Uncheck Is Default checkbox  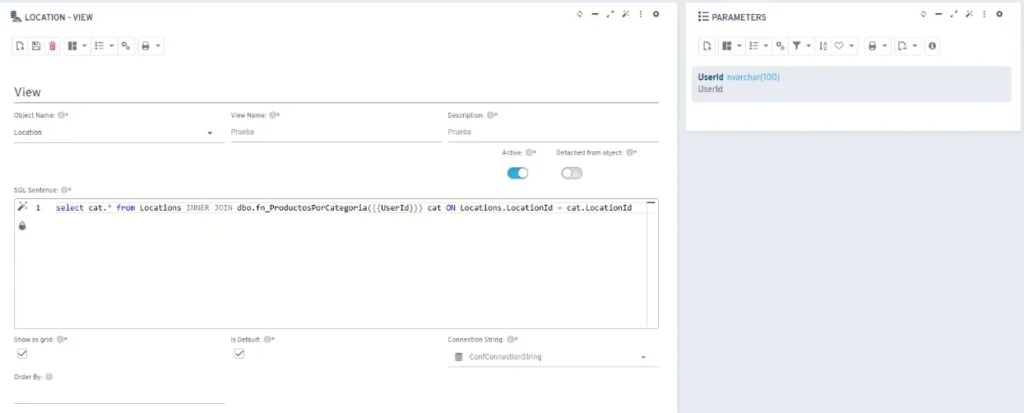pyautogui.click(x=239, y=354)
